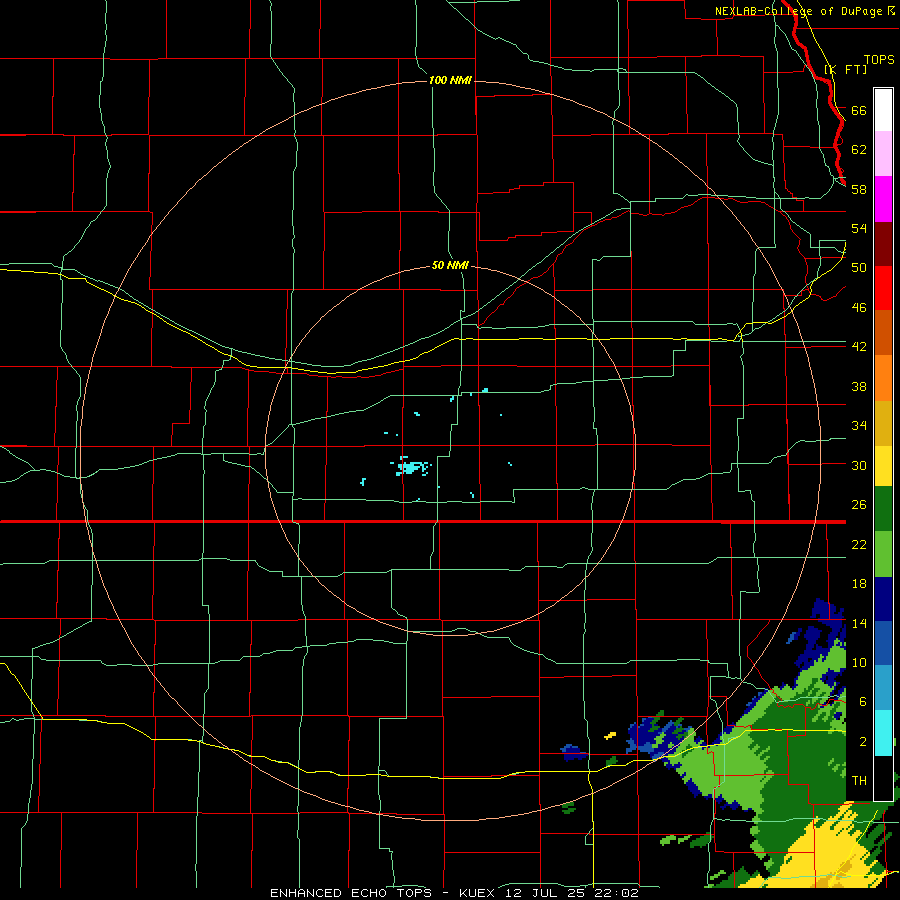Click the yellow legend swatch beside 30
This screenshot has height=900, width=900.
point(883,466)
